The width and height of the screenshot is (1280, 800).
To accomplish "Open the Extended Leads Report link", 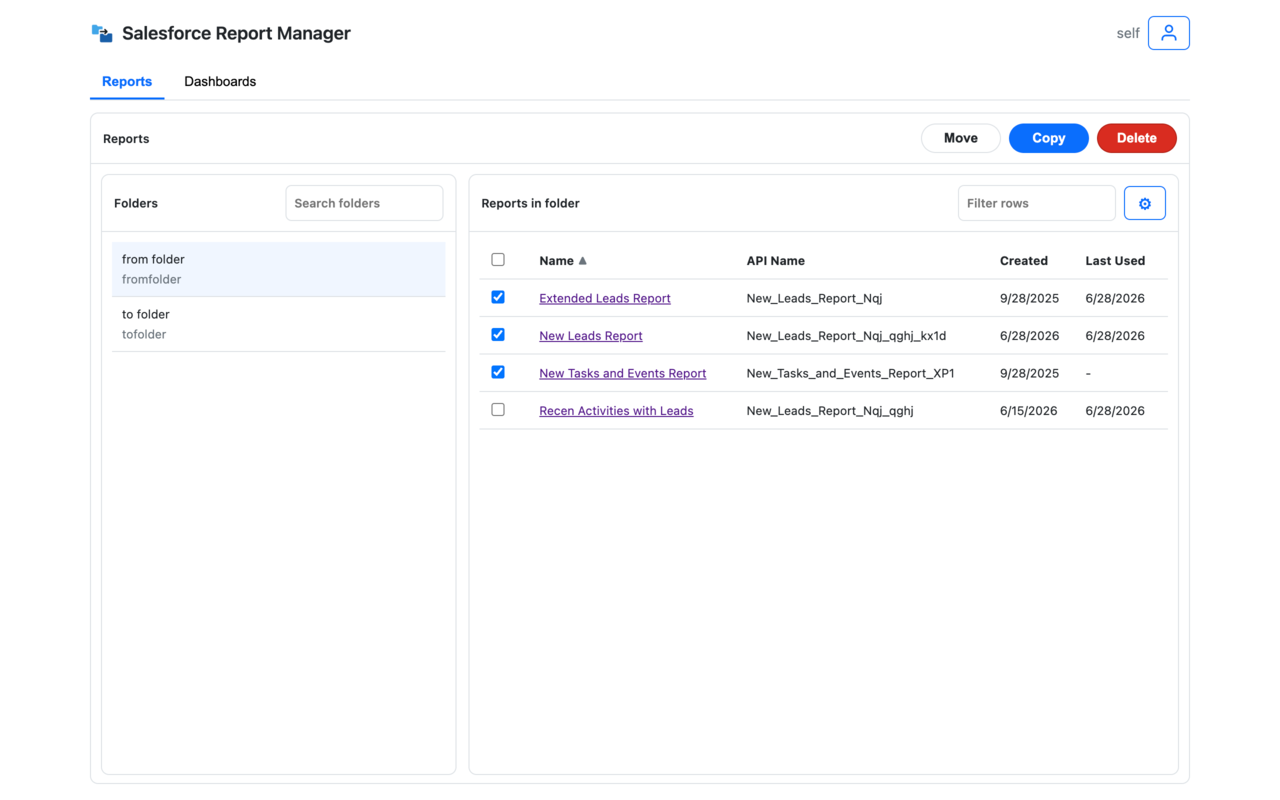I will click(605, 298).
